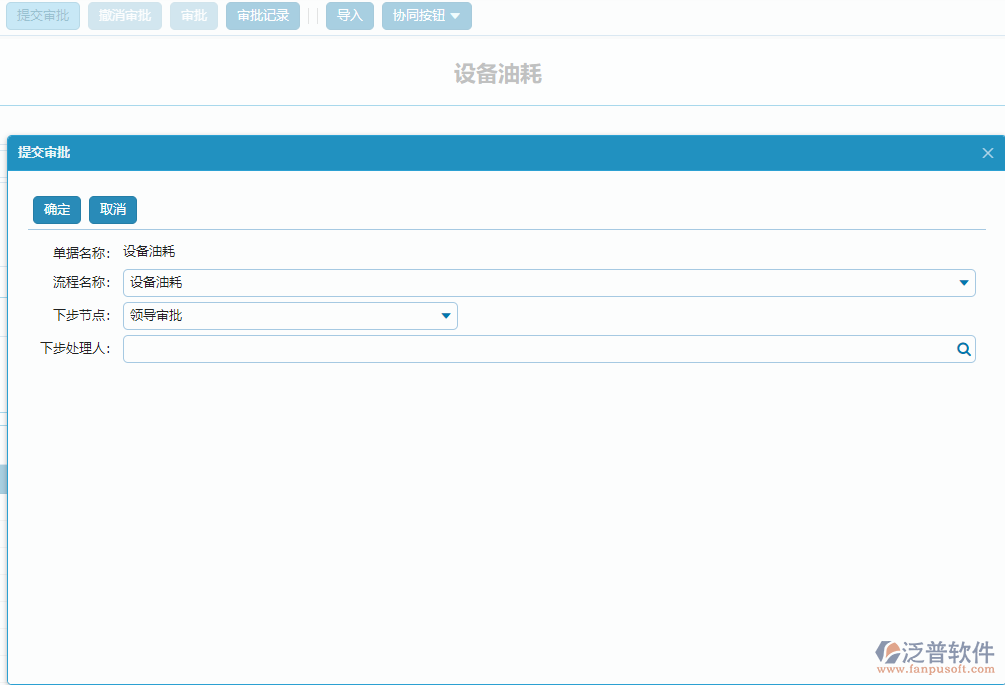Open the www.fanpusoft.com link
Screen dimensions: 1005x685
936,671
